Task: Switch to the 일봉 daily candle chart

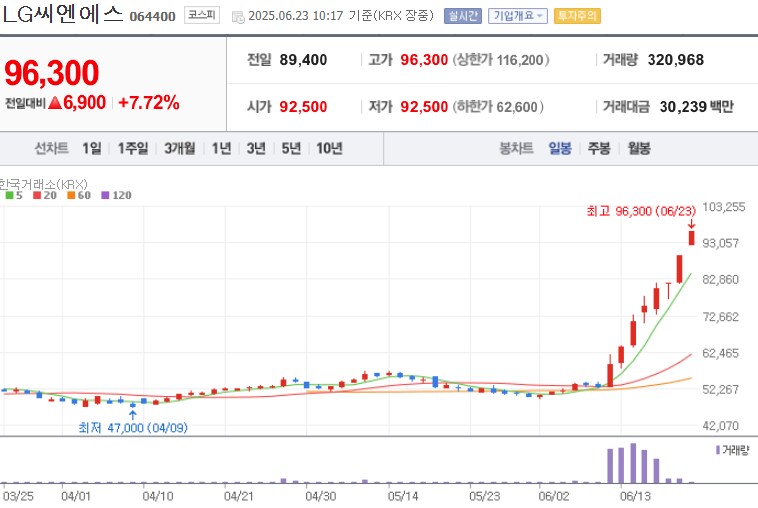Action: pos(560,148)
